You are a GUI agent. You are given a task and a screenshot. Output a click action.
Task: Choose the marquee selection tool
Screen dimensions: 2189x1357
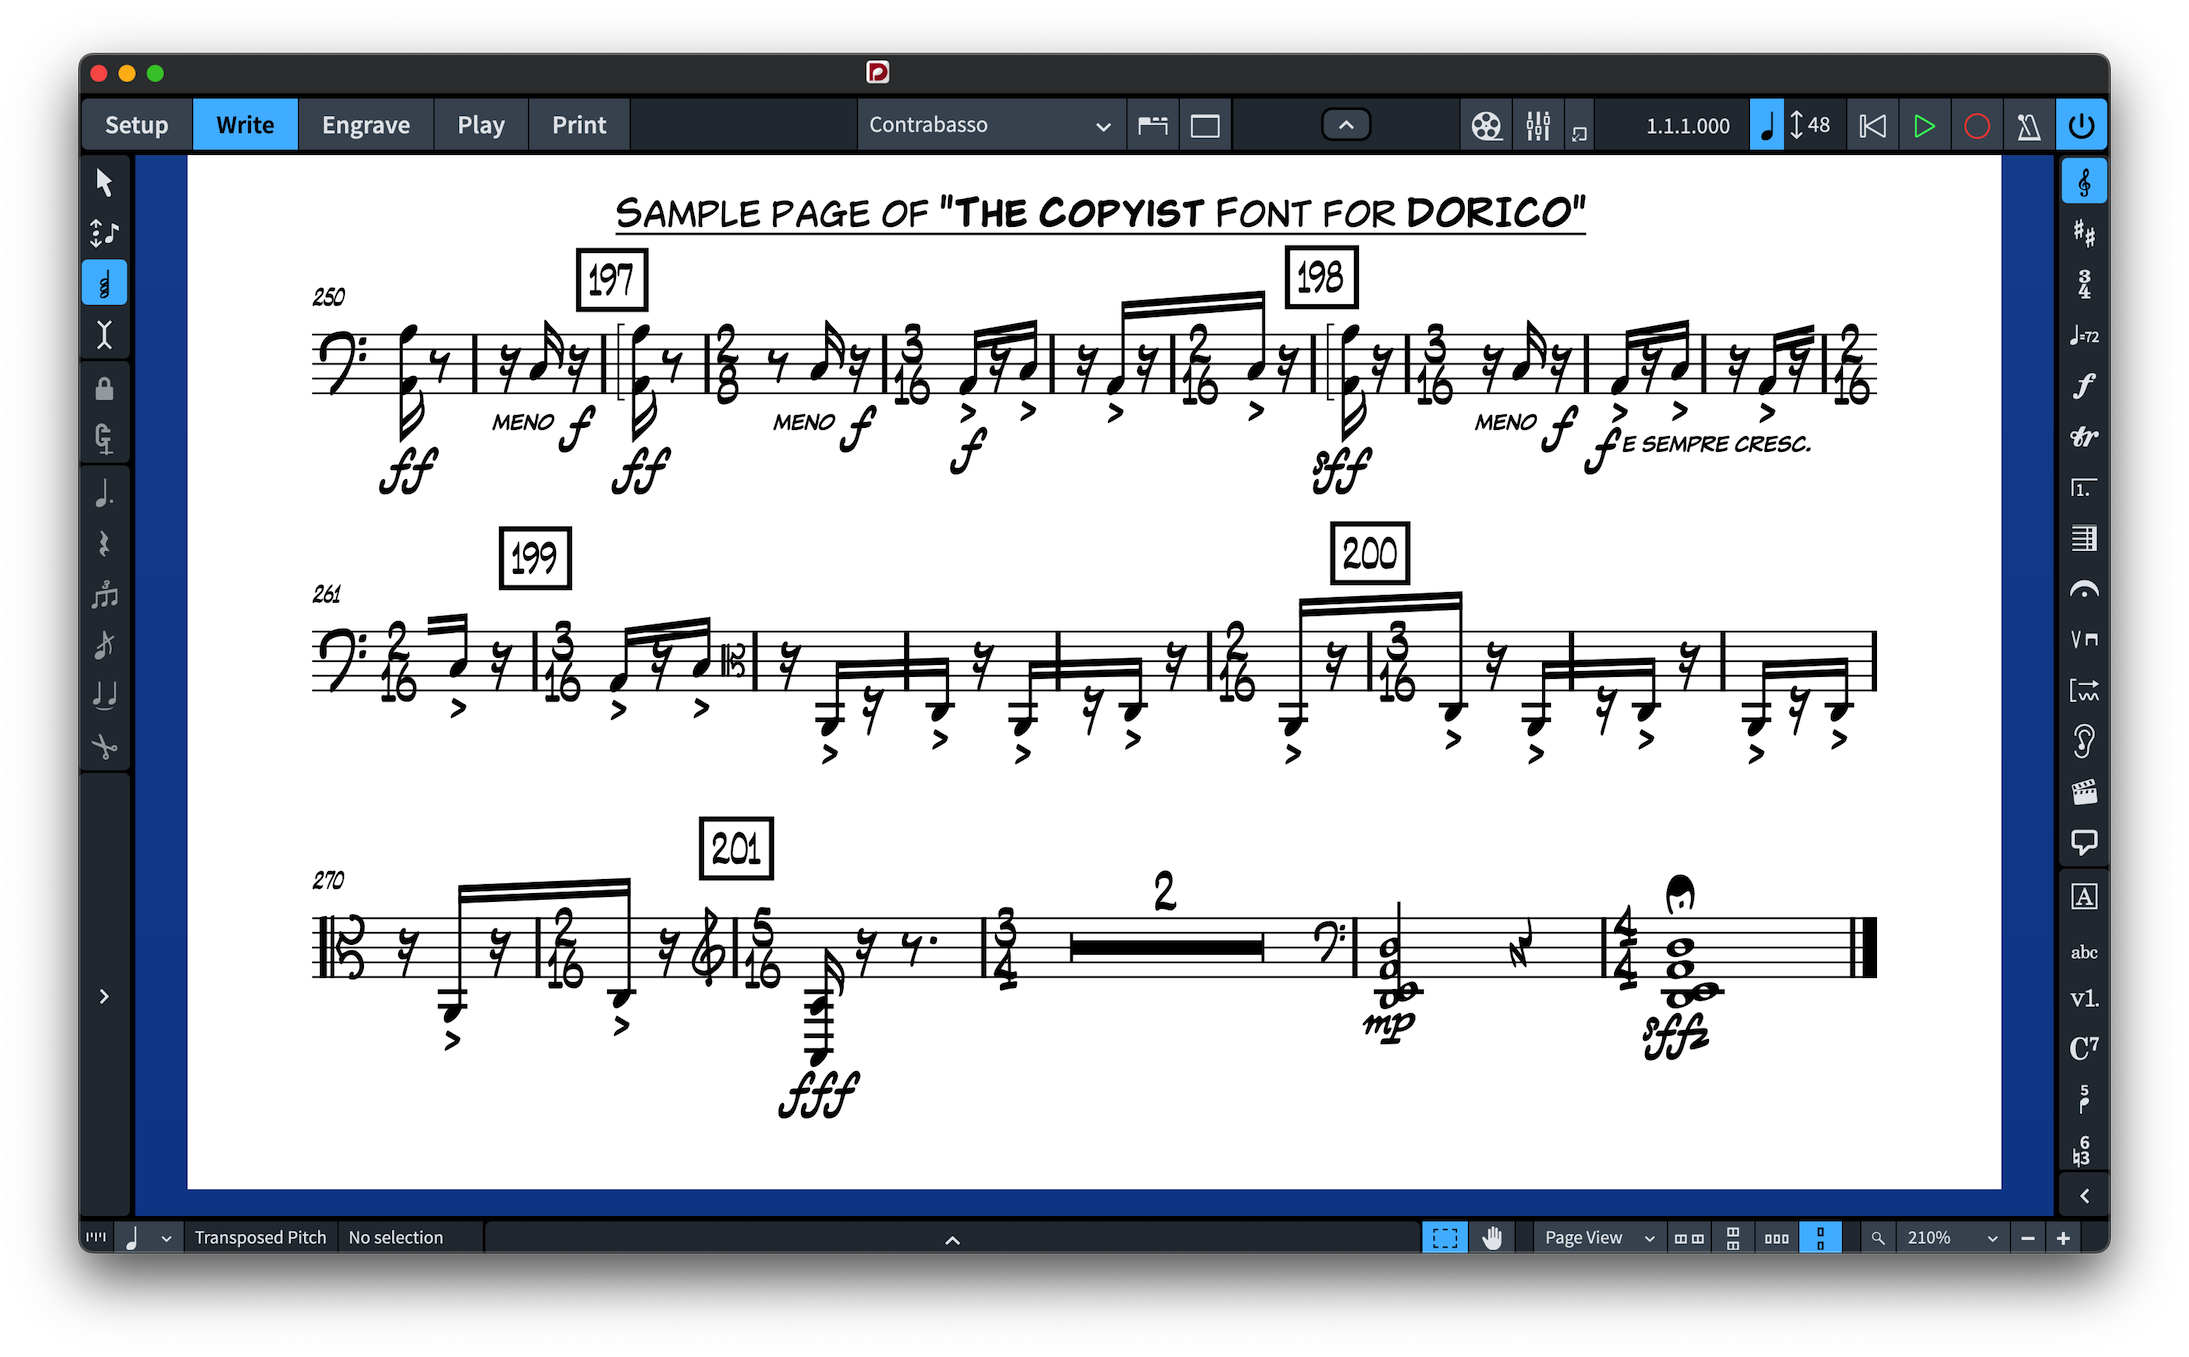click(x=1445, y=1237)
